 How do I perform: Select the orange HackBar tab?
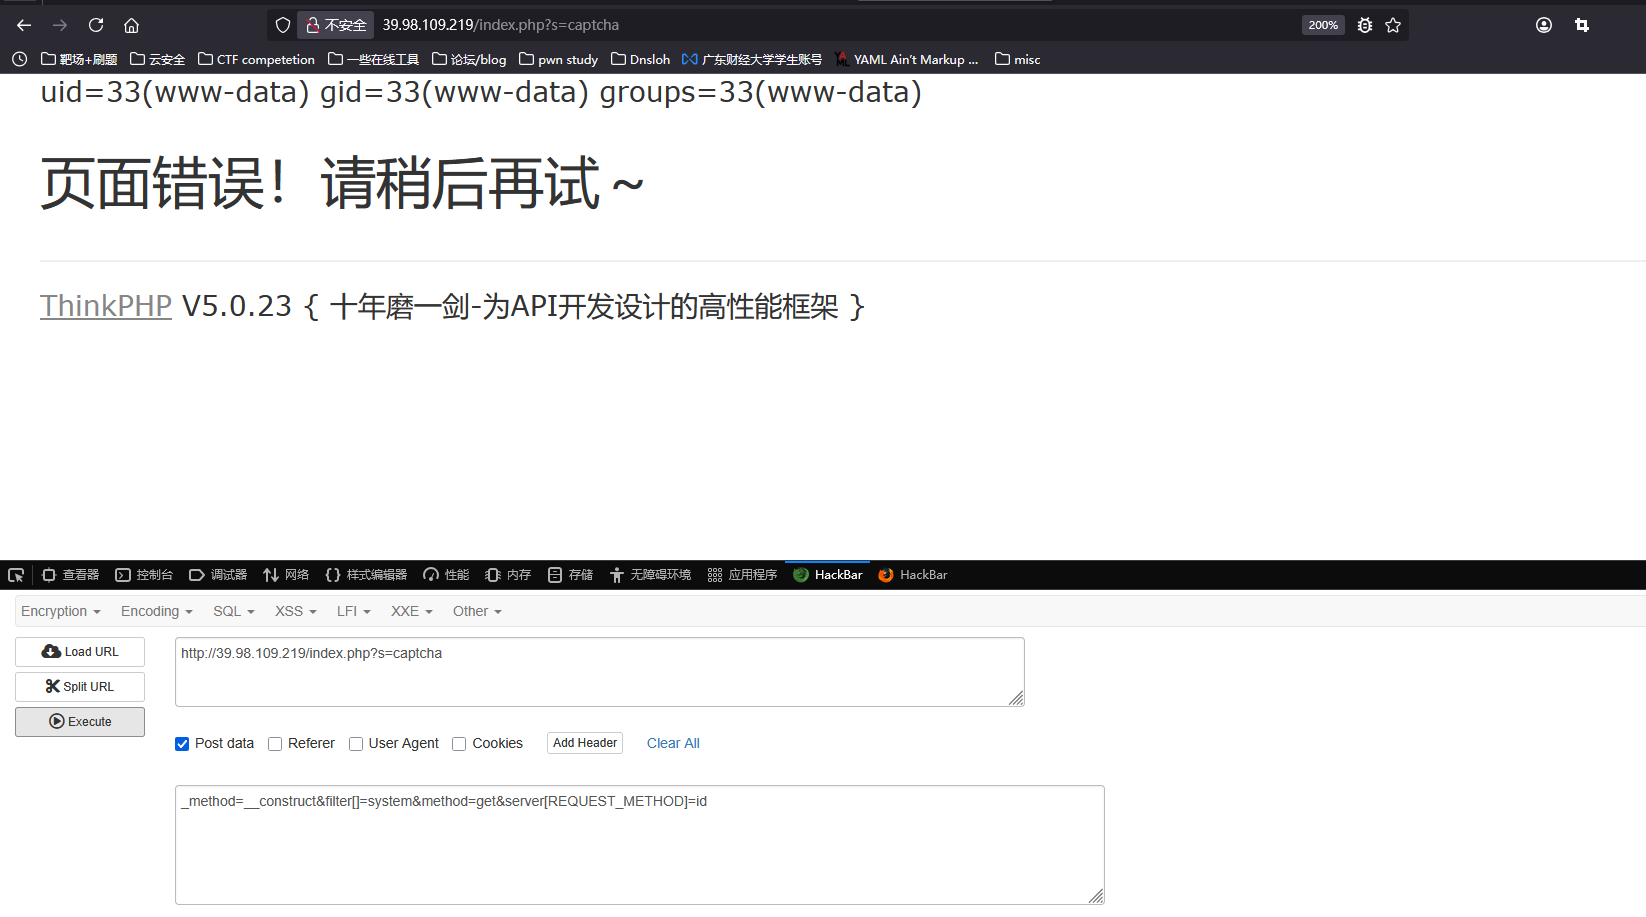[x=912, y=575]
